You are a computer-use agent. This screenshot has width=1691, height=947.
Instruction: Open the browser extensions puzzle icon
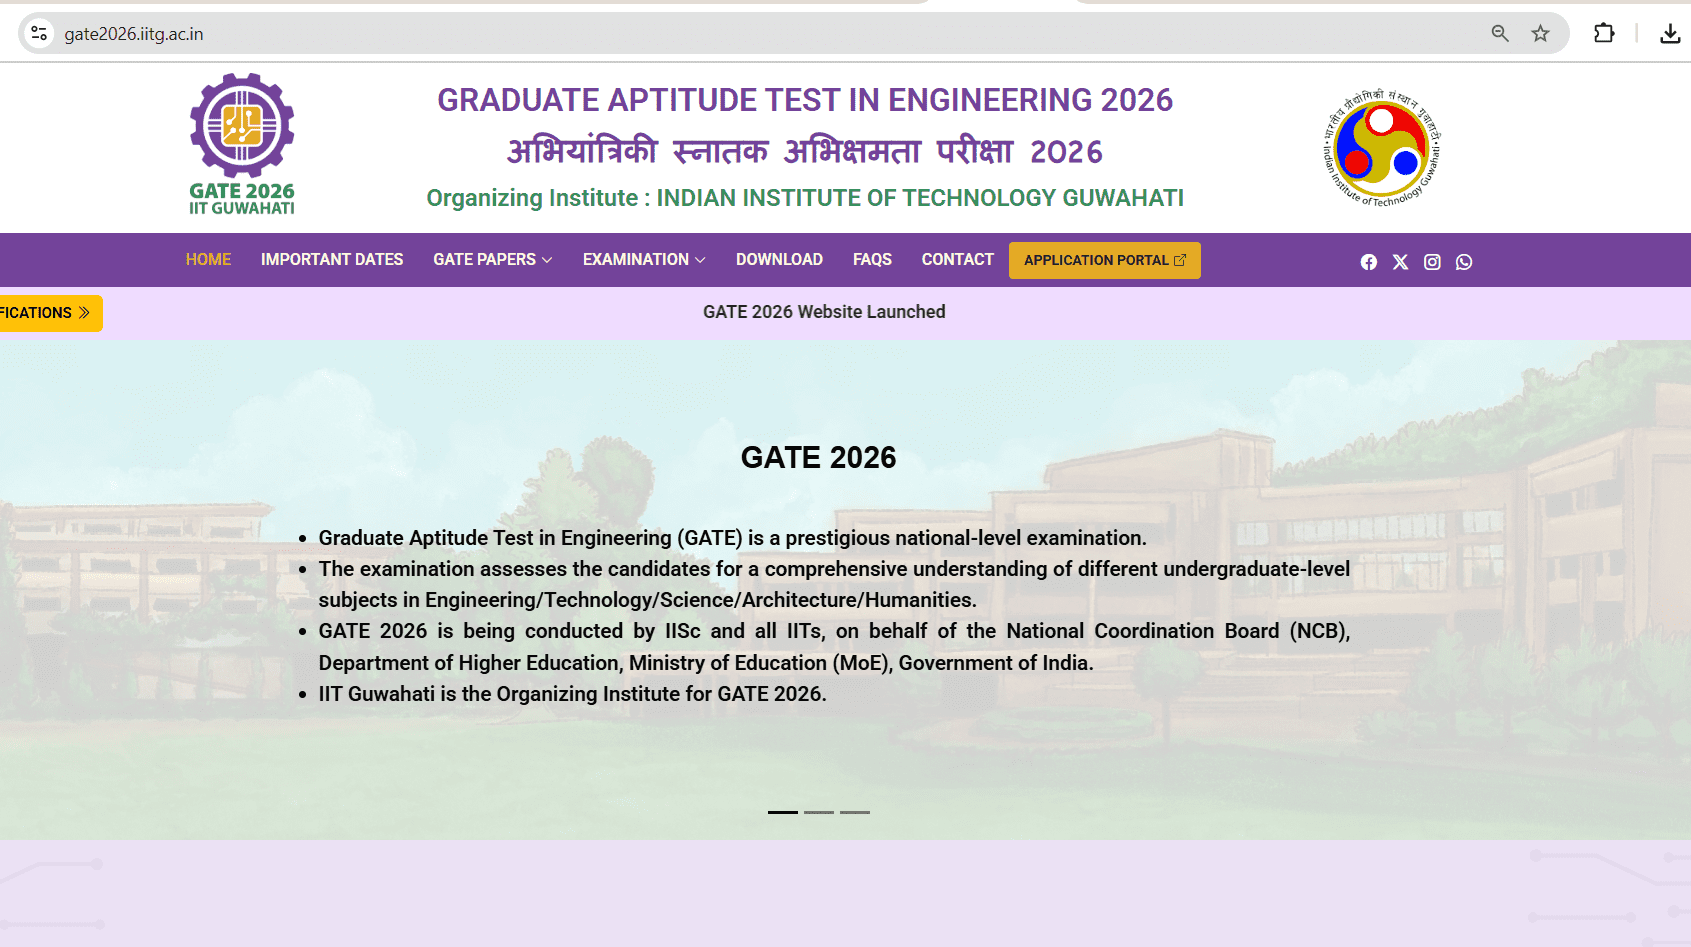[1604, 33]
